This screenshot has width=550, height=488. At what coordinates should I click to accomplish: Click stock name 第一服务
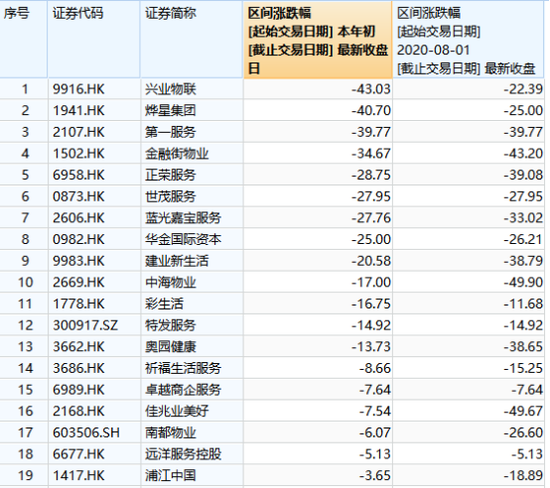point(170,132)
